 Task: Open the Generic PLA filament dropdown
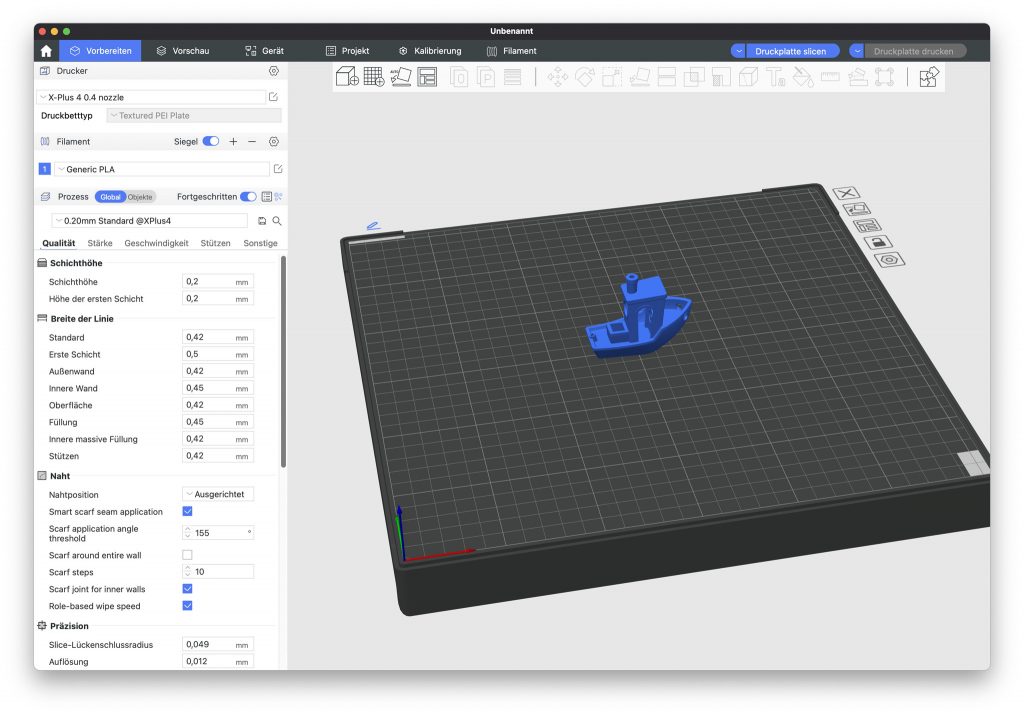(161, 170)
